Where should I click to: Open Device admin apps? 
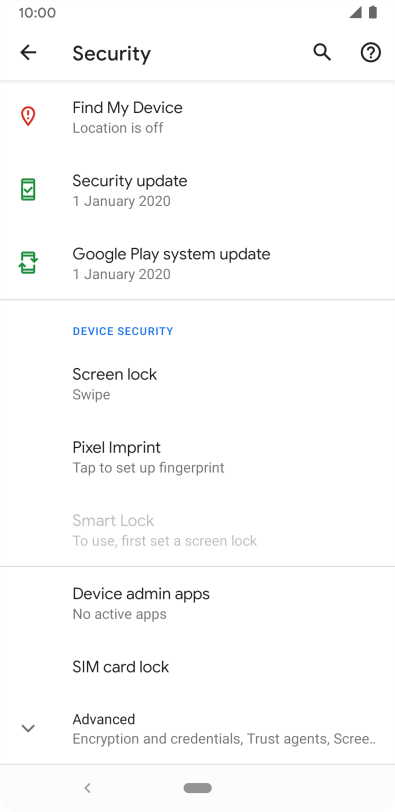(197, 603)
